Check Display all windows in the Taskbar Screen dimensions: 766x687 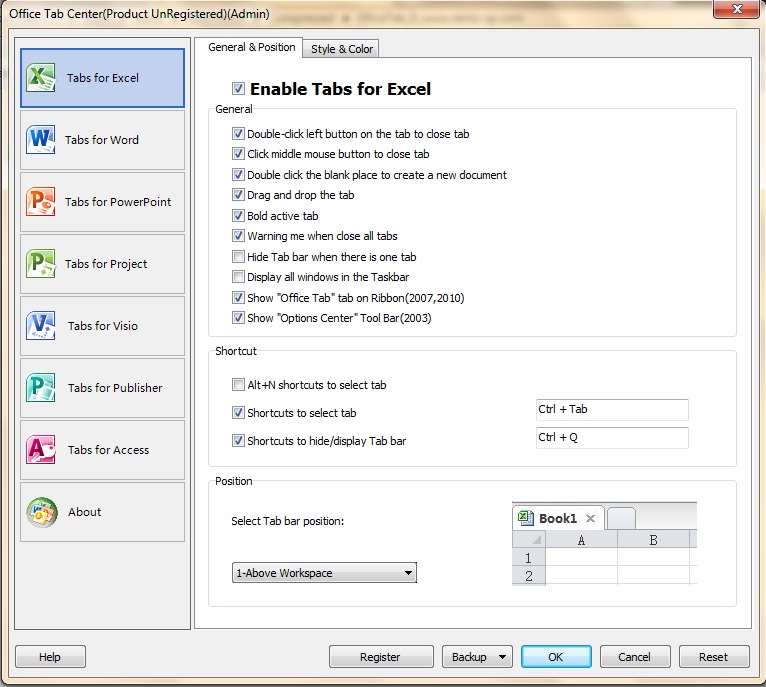pyautogui.click(x=238, y=277)
